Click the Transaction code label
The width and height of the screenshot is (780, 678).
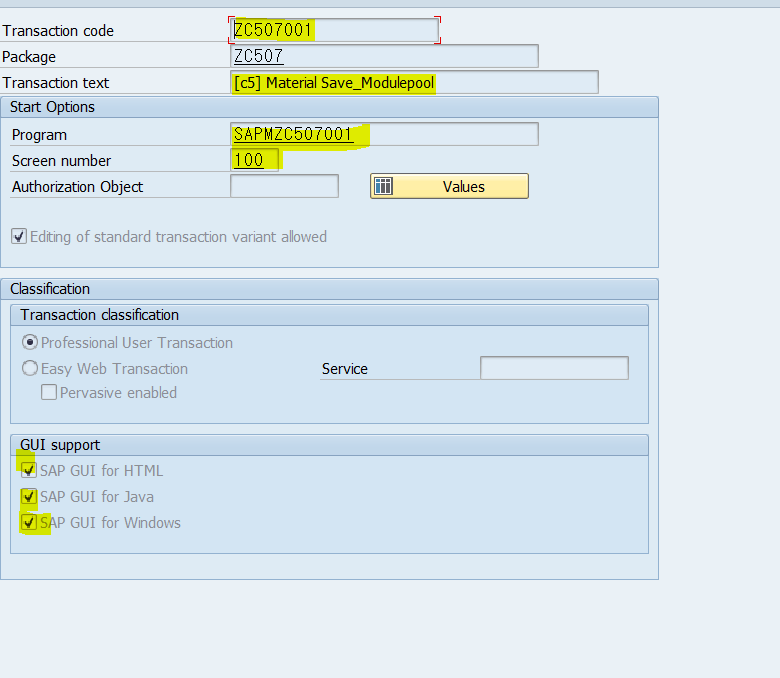pos(58,31)
